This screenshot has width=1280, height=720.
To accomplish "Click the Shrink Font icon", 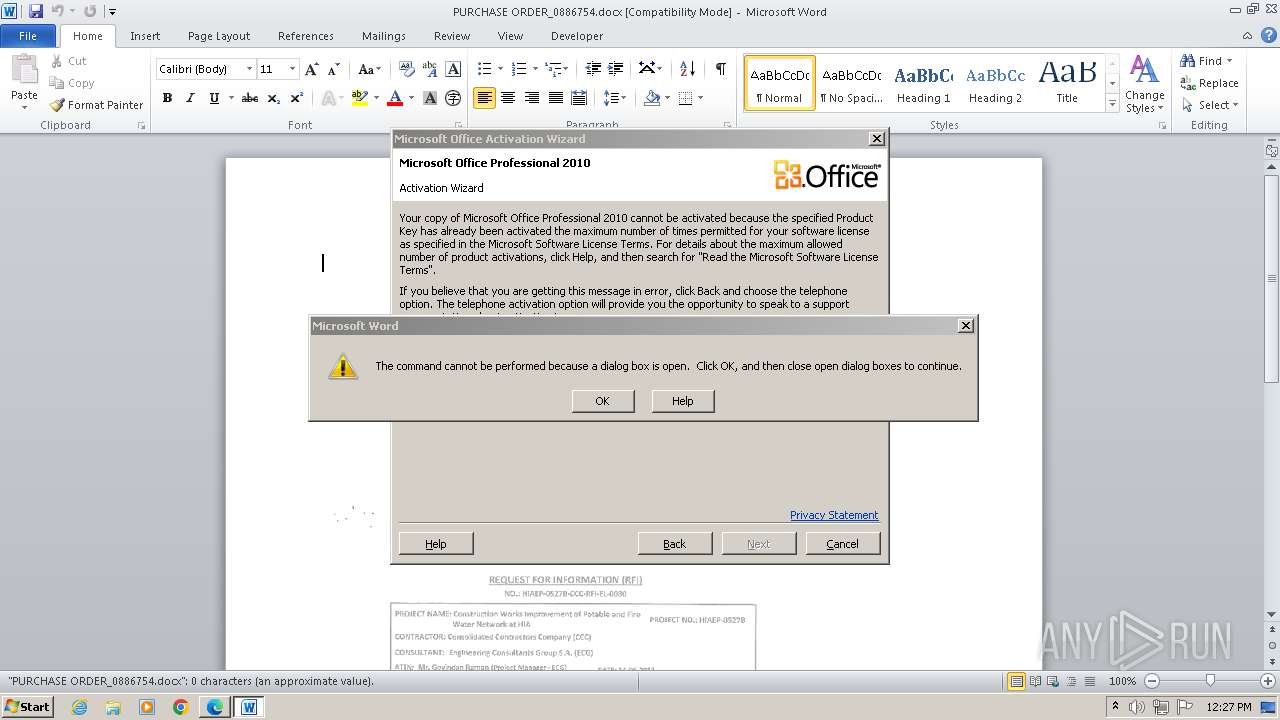I will [x=335, y=69].
